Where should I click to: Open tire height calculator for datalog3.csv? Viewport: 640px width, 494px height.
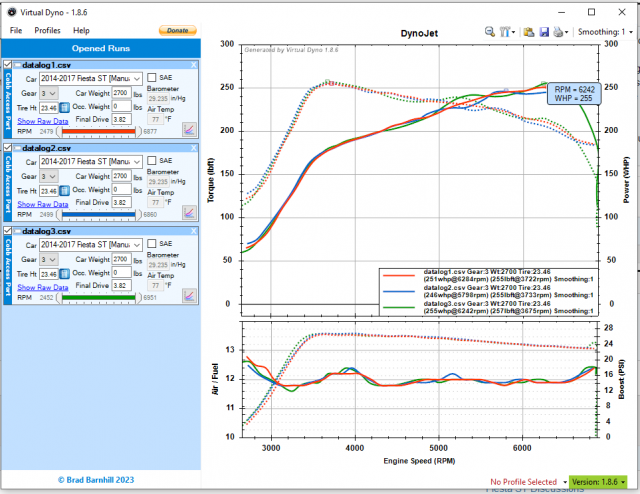(x=64, y=274)
